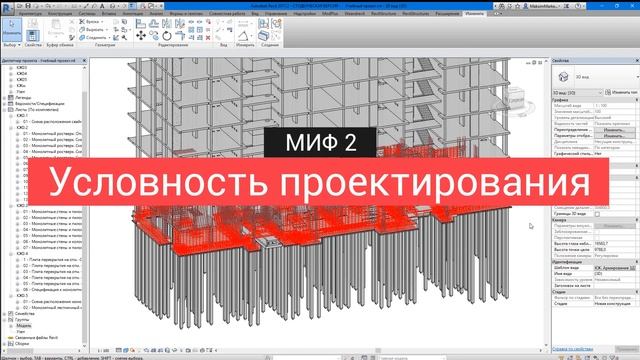Activate the Изменить (Modify) selection tool
Viewport: 640px width, 360px height.
tap(12, 29)
